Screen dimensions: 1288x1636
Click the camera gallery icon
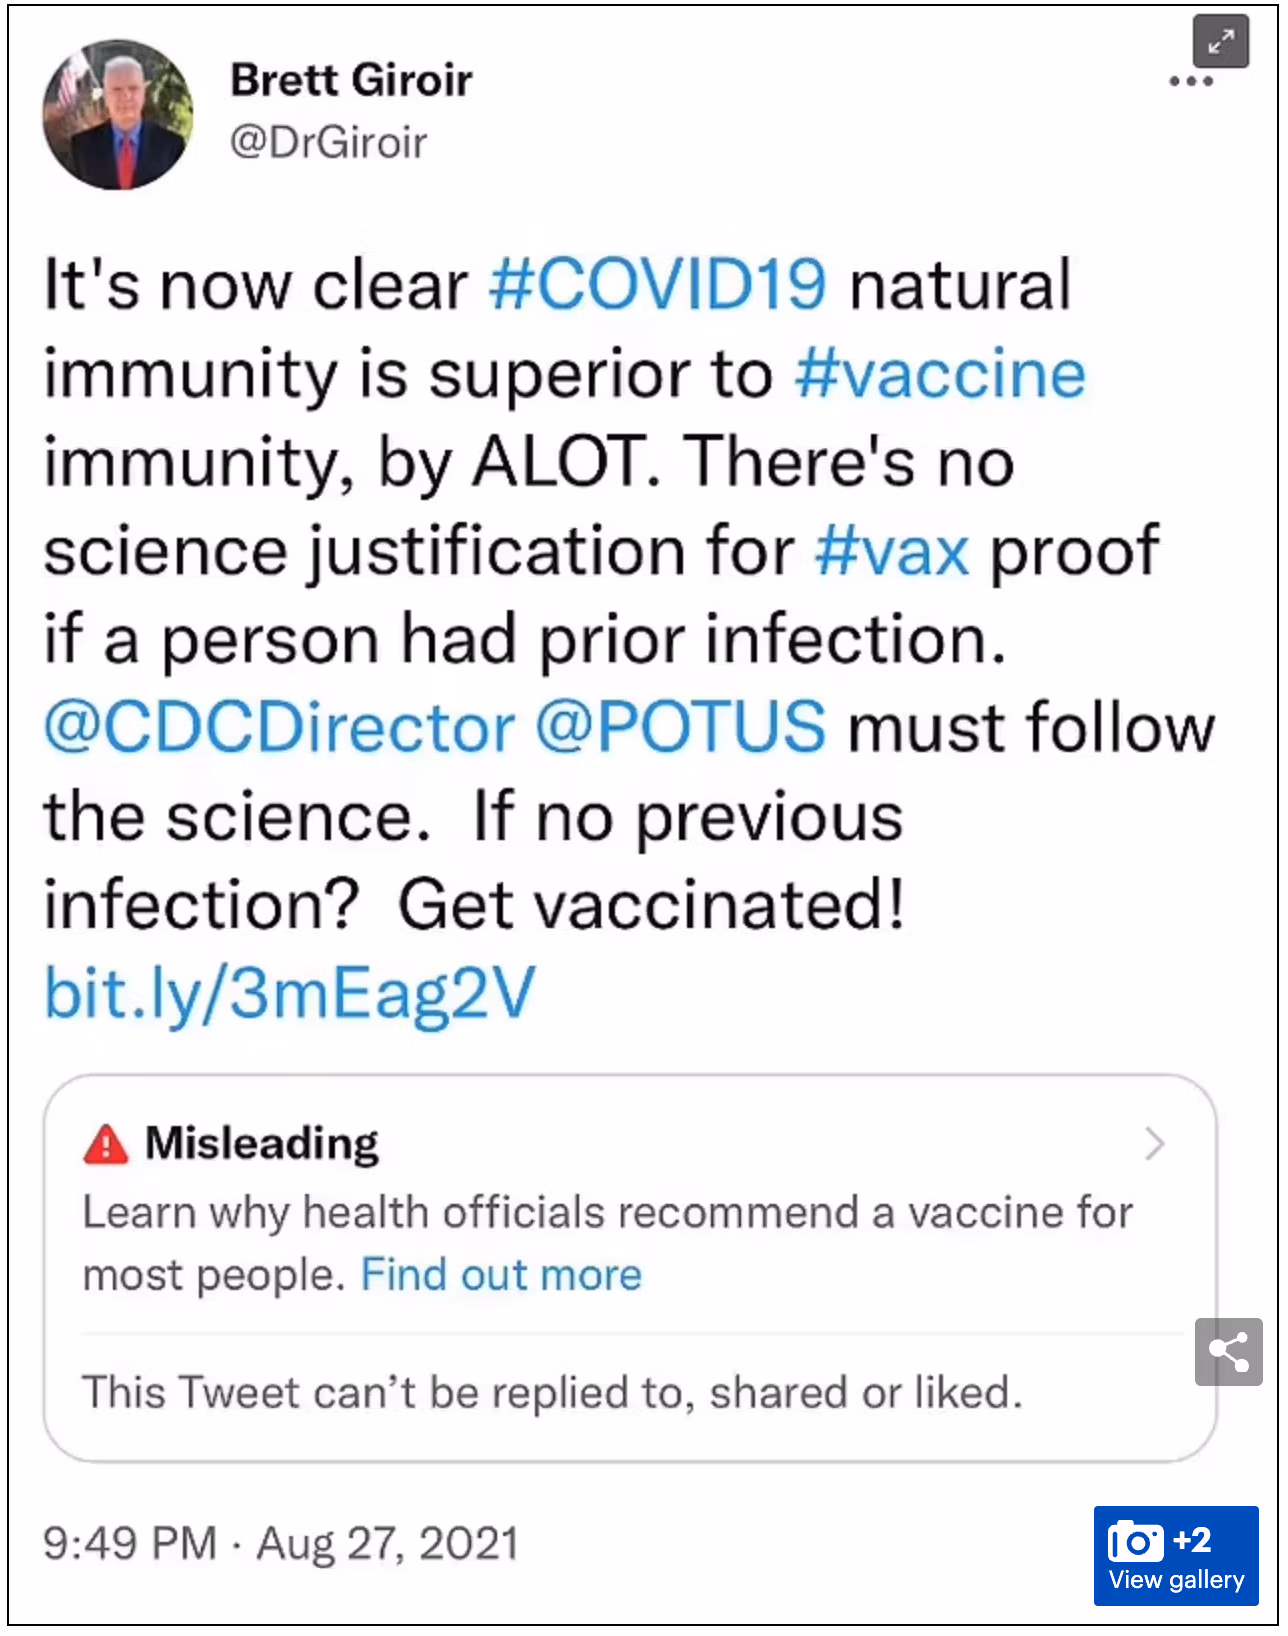[1135, 1541]
